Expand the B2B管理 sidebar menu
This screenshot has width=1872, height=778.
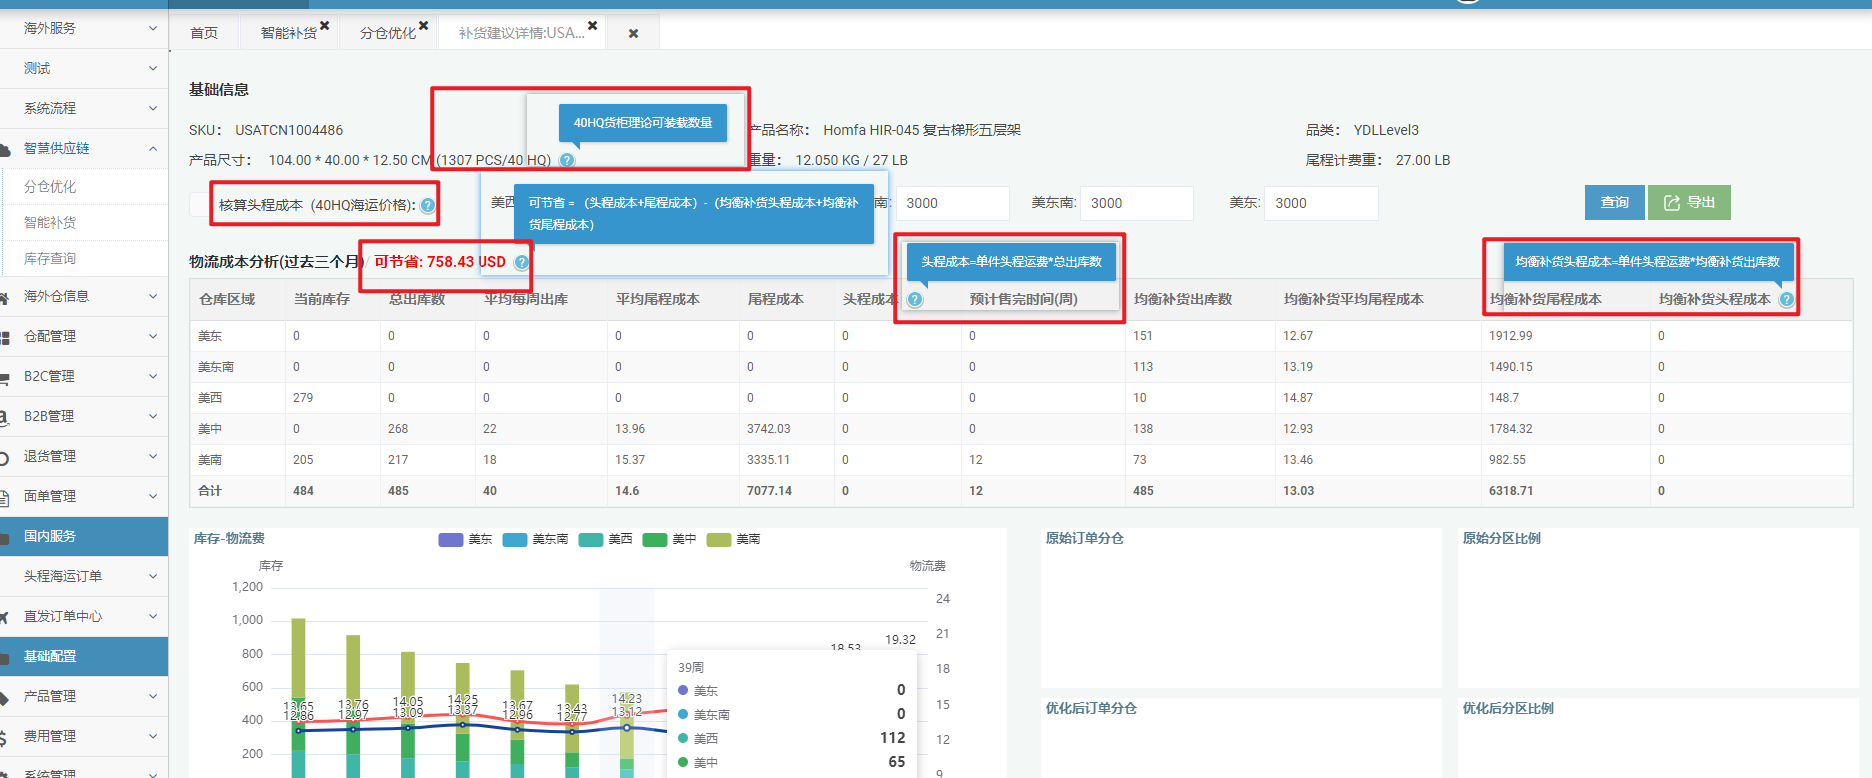[x=84, y=416]
